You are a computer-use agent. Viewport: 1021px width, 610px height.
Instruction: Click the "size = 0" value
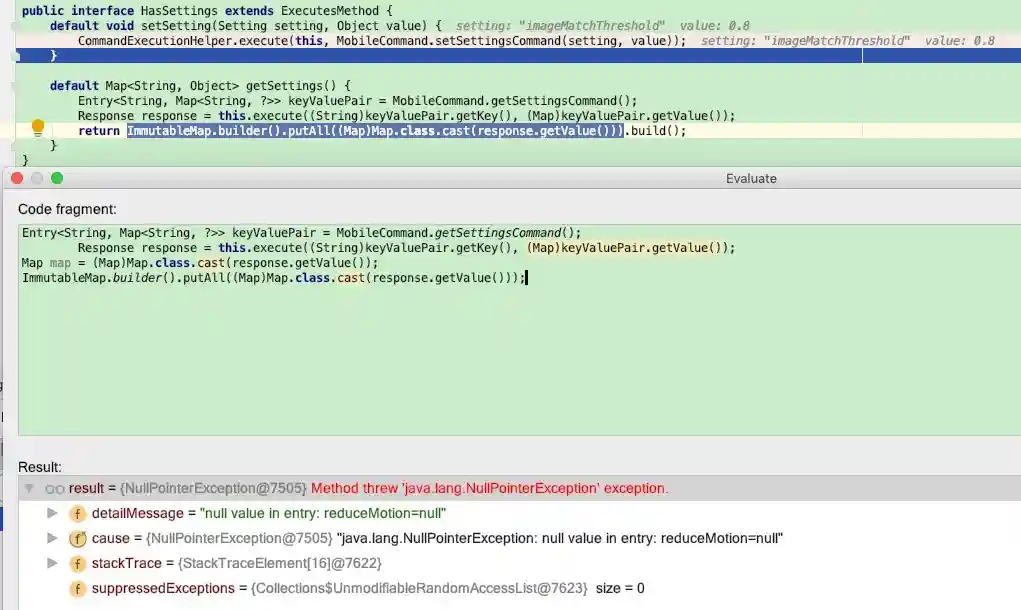(x=620, y=589)
